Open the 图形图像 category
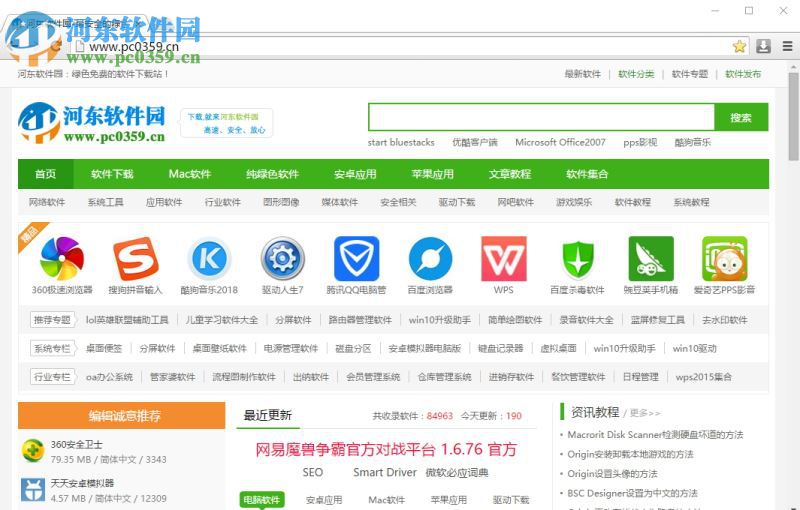This screenshot has width=800, height=510. 281,202
